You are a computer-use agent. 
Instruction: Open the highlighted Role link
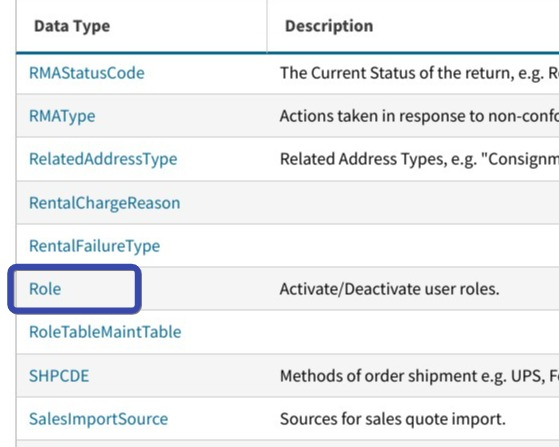pos(45,289)
